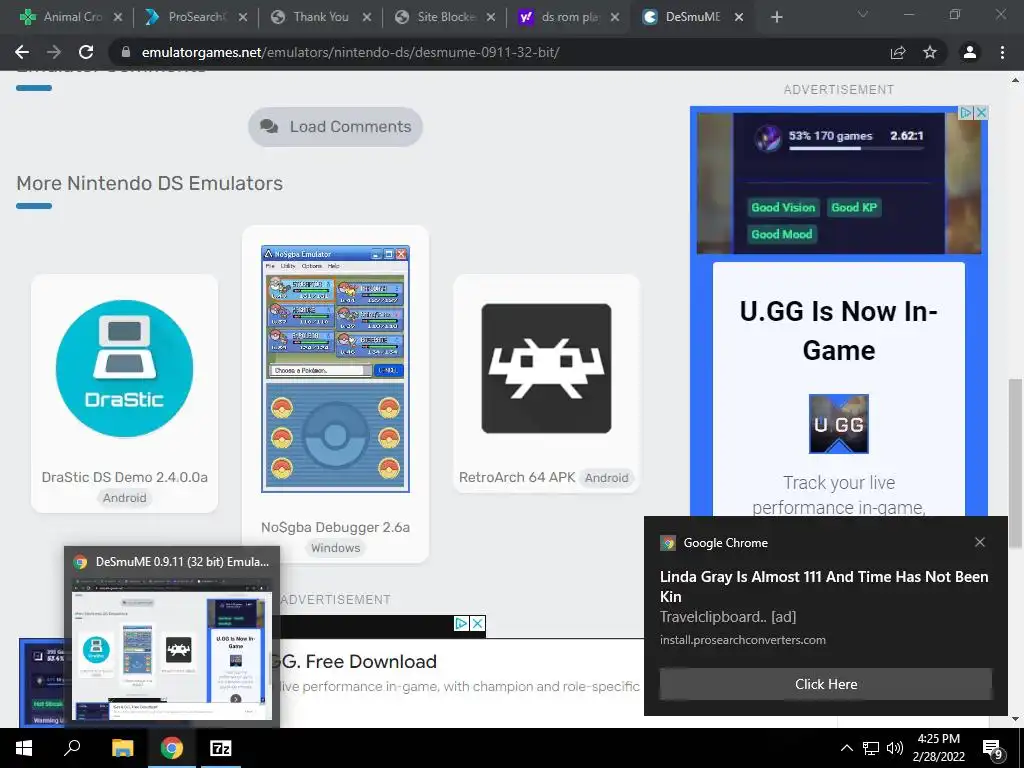
Task: Open the DraStic DS Demo 2.4.0.0a link
Action: point(125,477)
